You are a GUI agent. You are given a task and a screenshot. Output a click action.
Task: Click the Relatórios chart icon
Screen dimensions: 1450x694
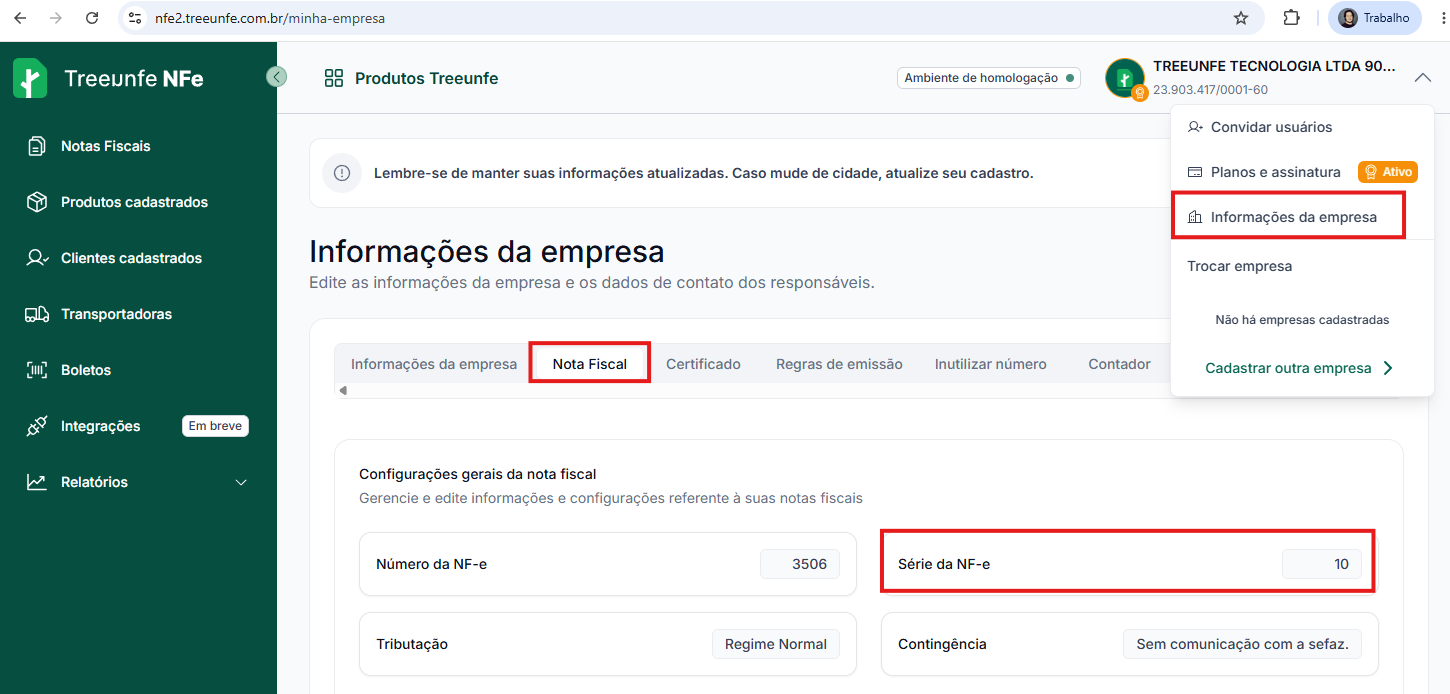click(x=37, y=482)
